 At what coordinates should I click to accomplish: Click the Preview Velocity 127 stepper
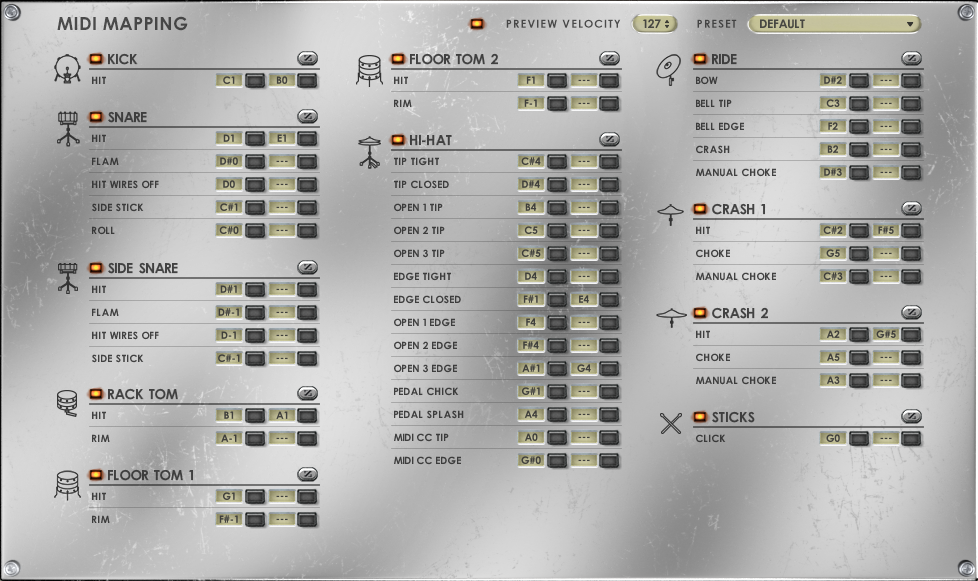pos(655,24)
